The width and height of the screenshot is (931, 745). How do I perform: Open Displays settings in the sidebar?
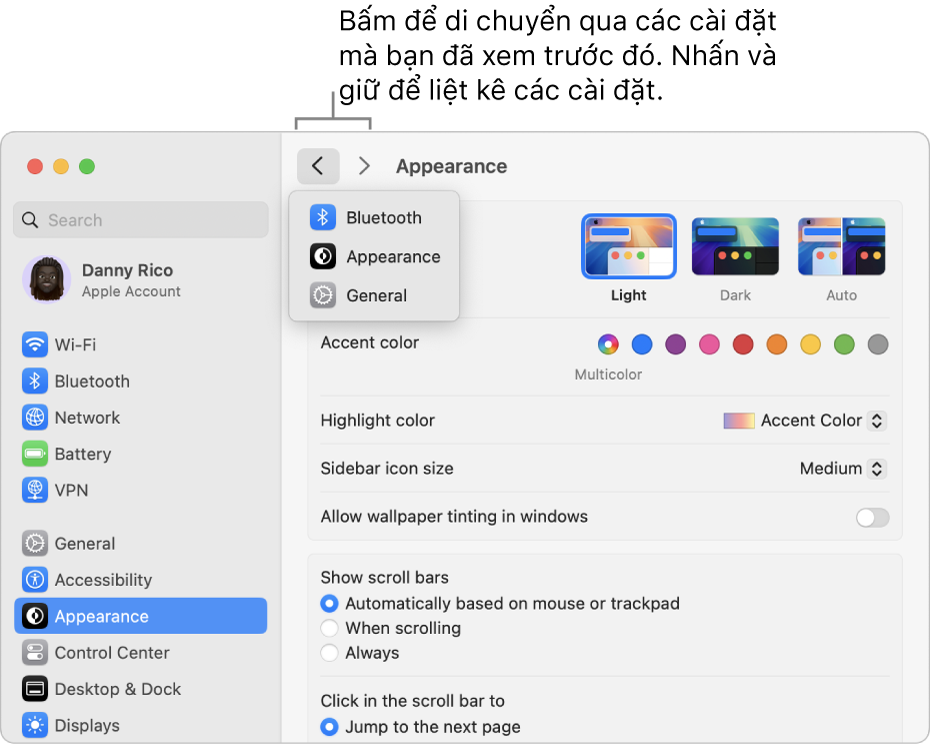[x=141, y=725]
